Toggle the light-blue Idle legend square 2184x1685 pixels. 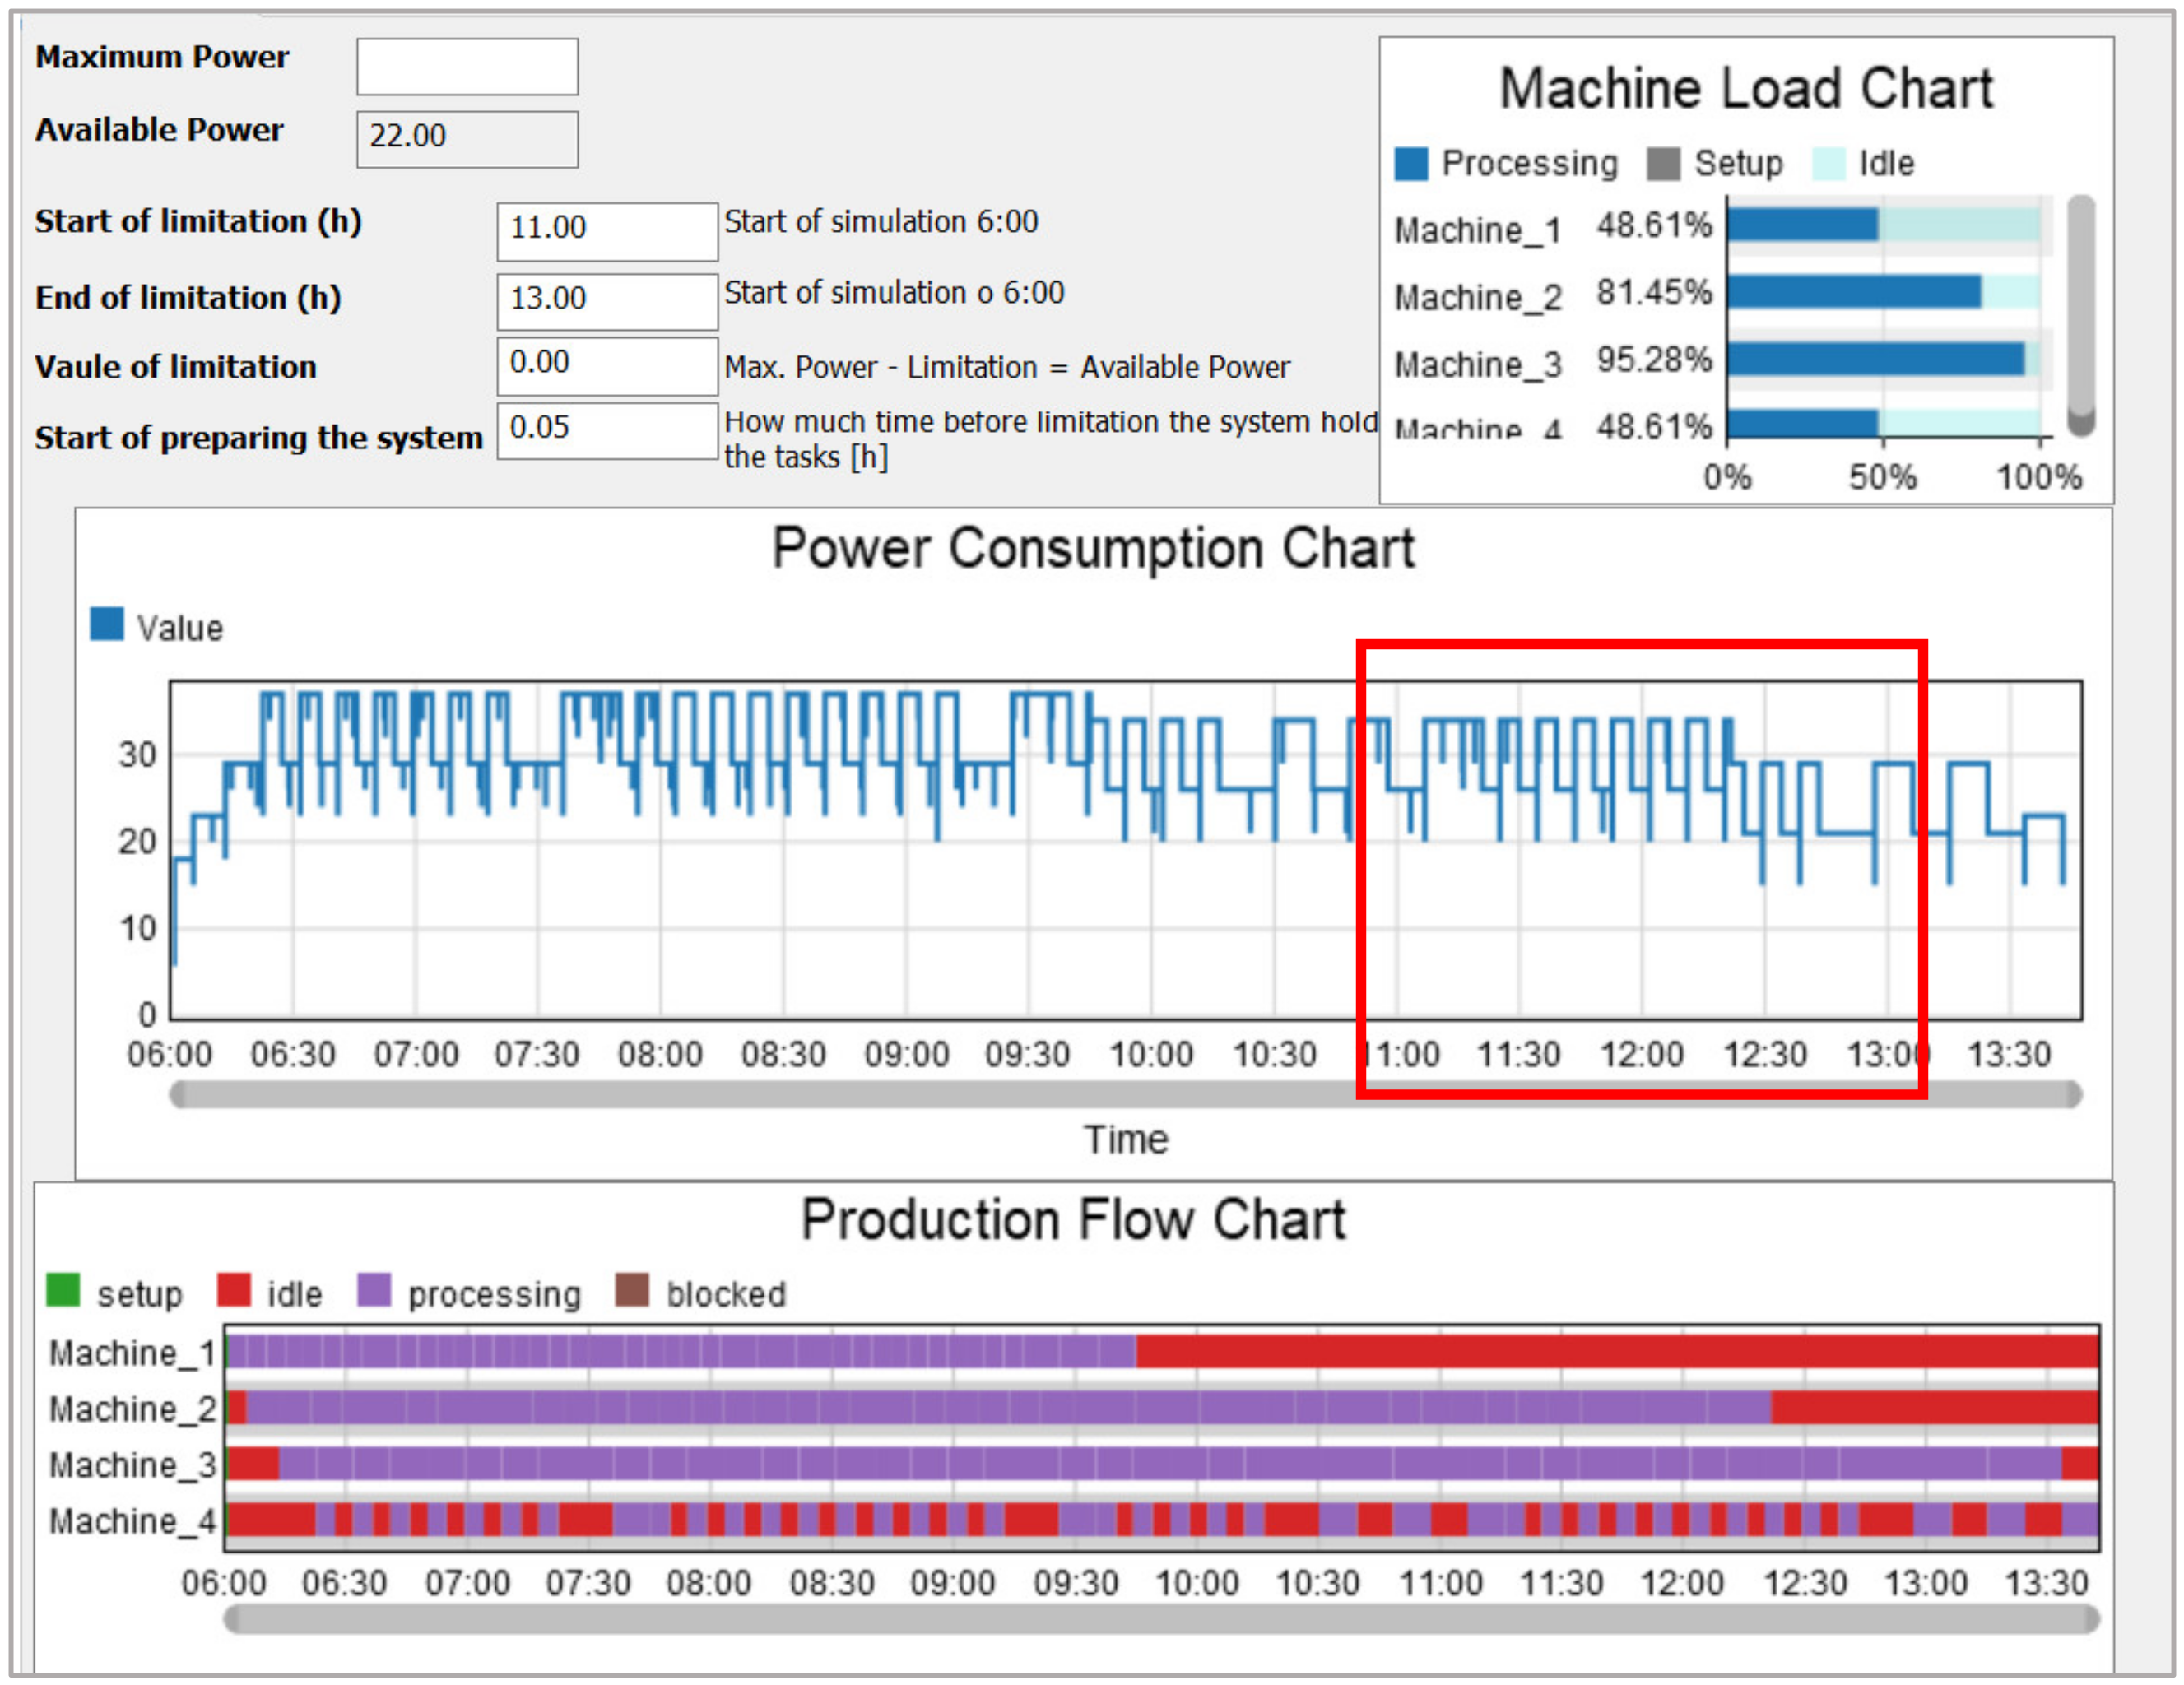(x=1828, y=164)
